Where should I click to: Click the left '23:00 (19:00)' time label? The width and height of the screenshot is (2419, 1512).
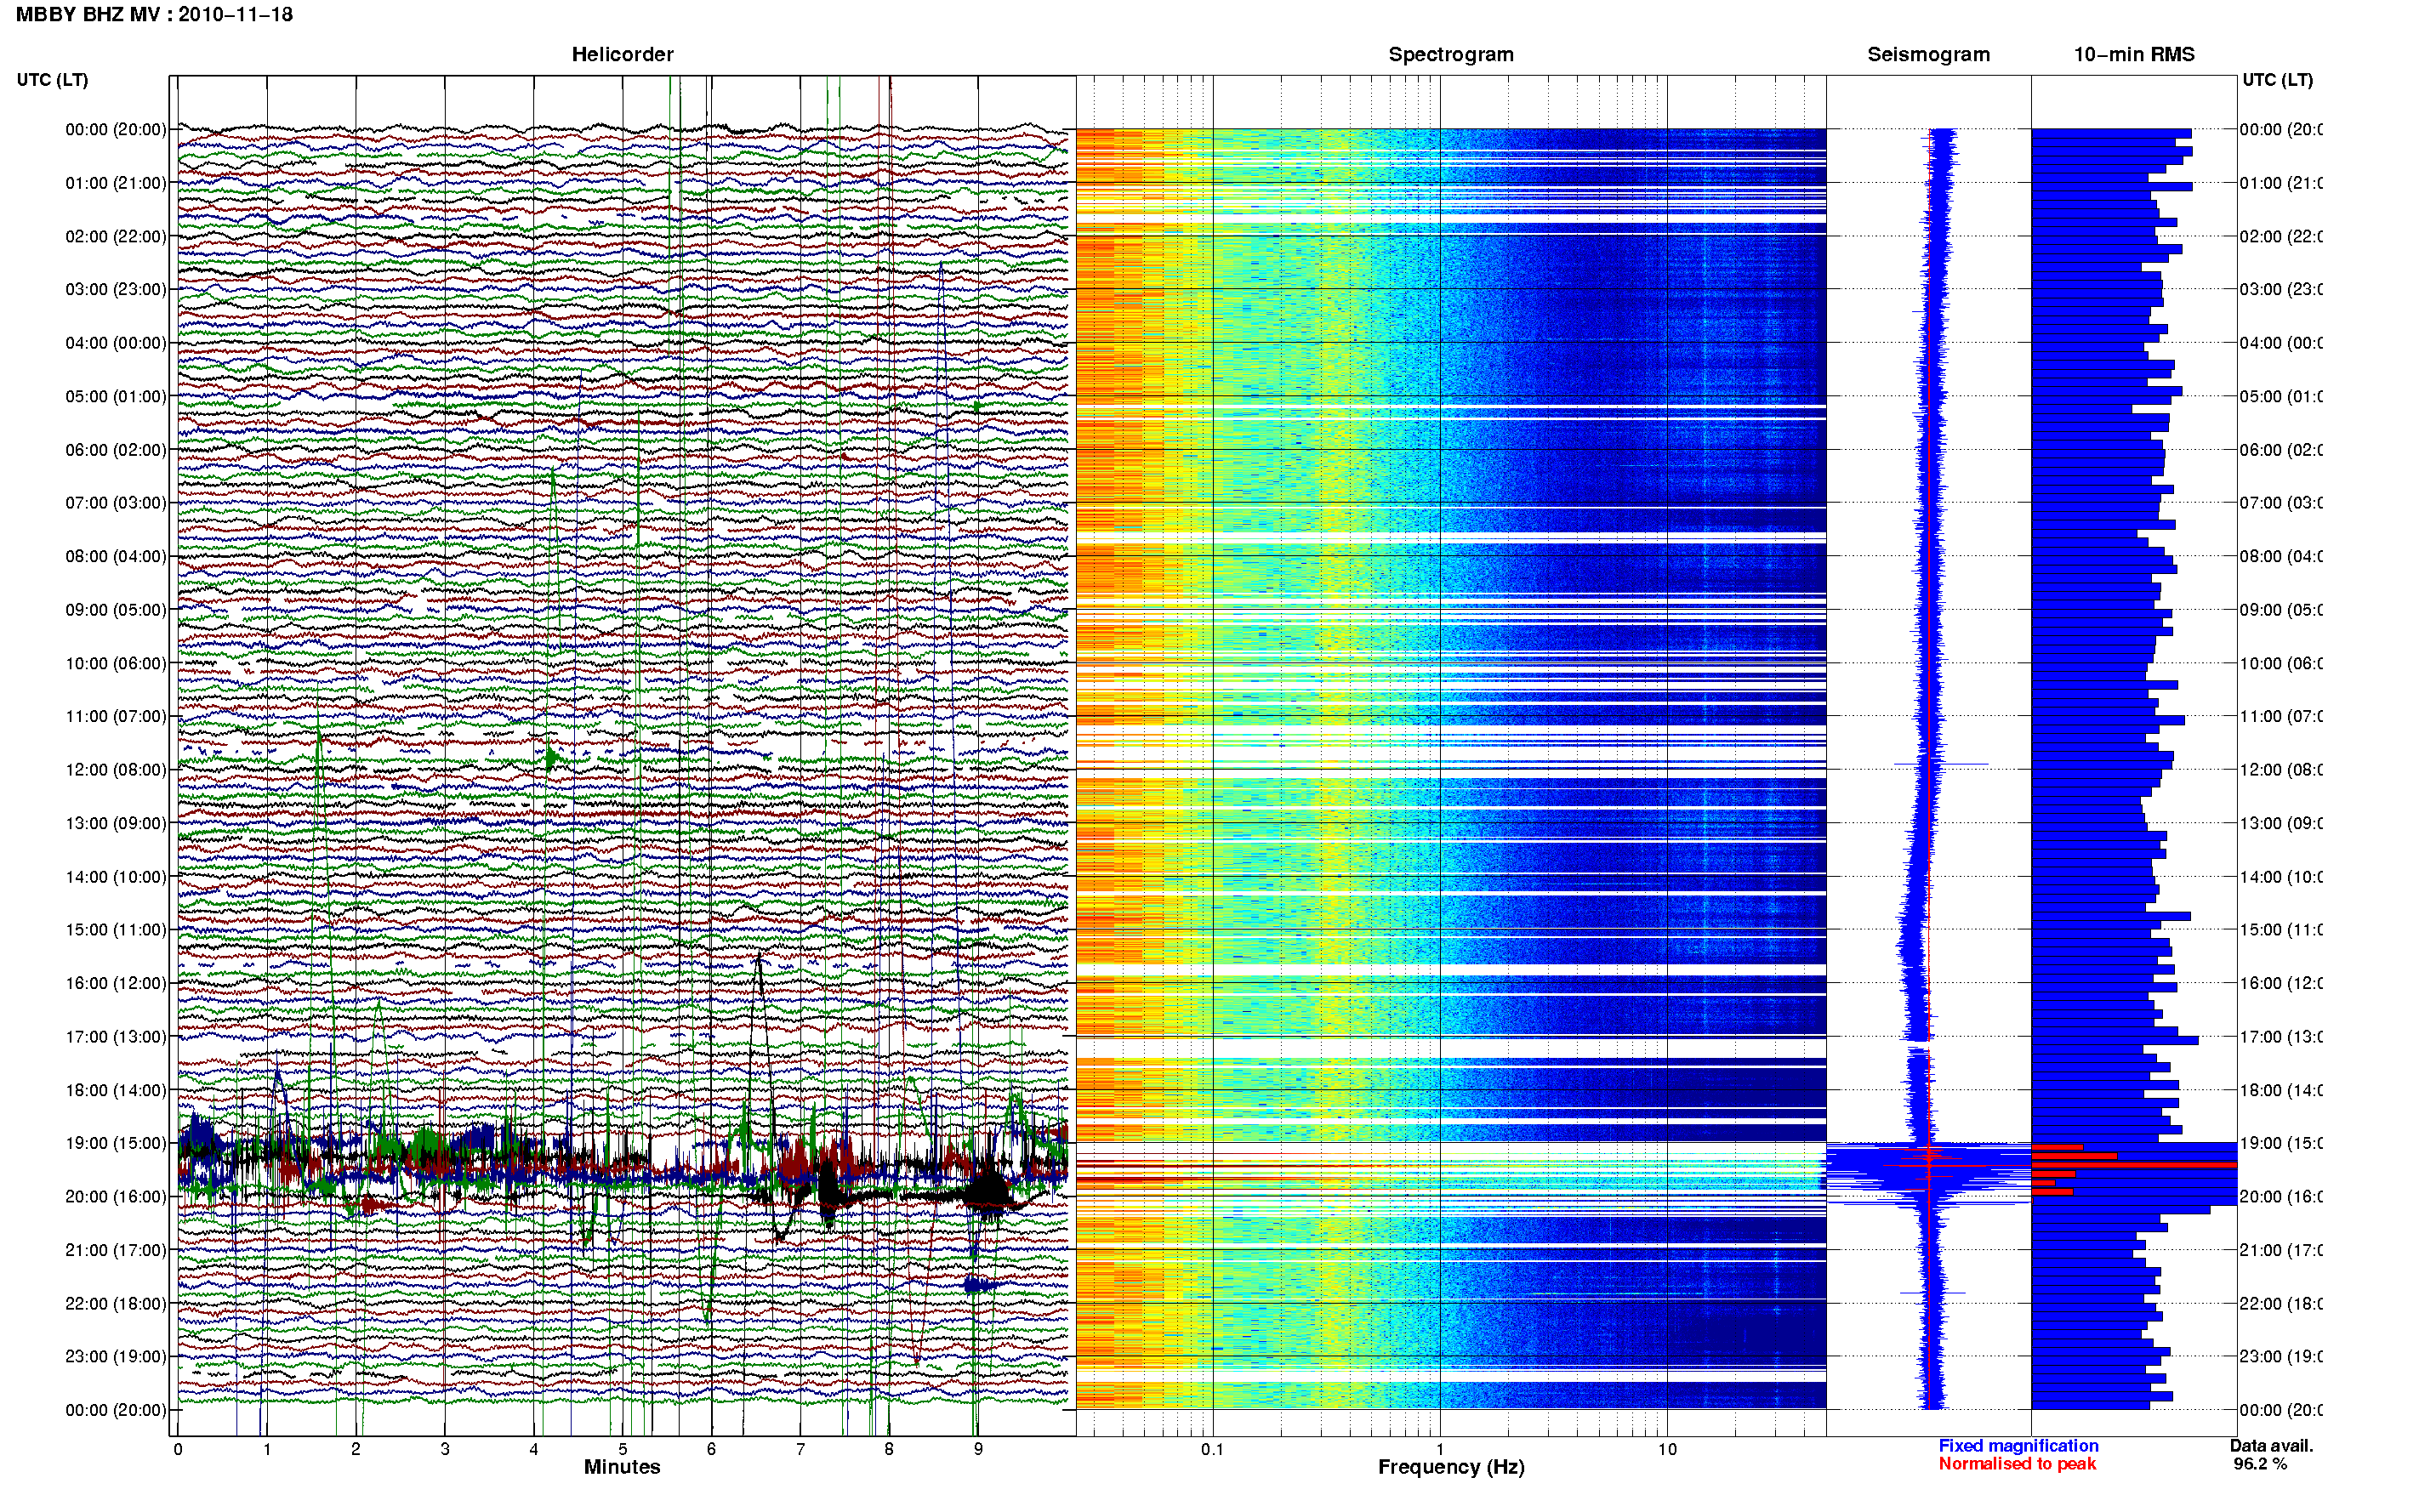(116, 1357)
